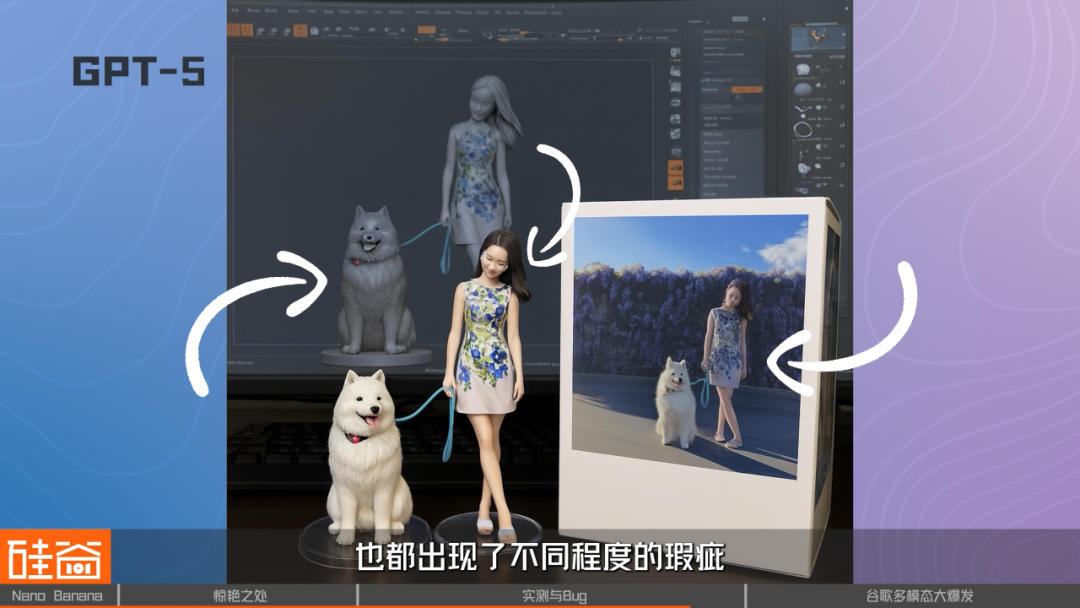Image resolution: width=1080 pixels, height=608 pixels.
Task: Select the ring-shaped tool thumbnail
Action: click(x=802, y=129)
